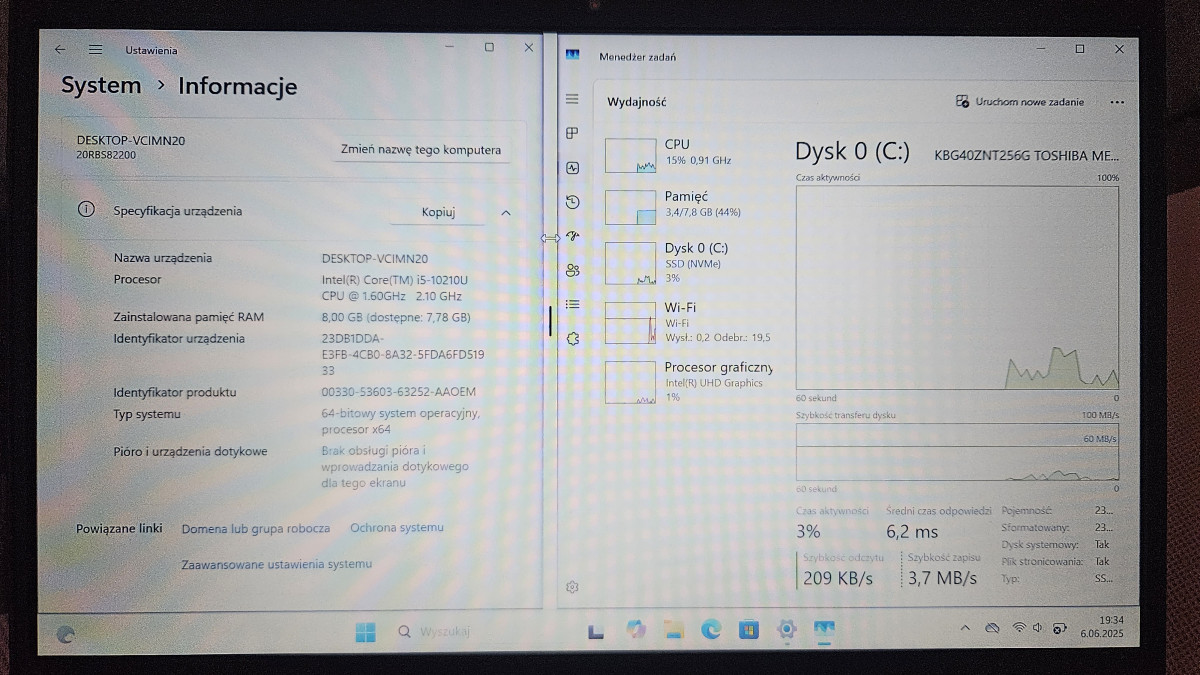
Task: Click the battery icon in the system tray
Action: 1059,628
